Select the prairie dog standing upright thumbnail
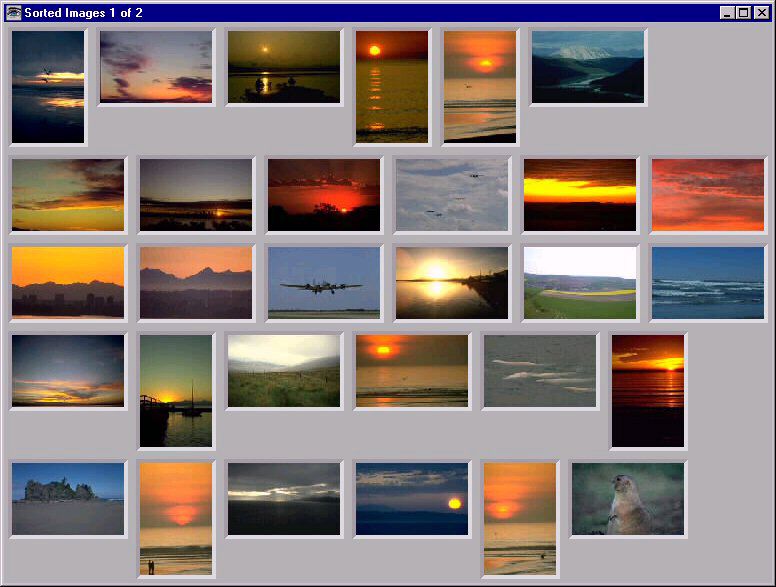The height and width of the screenshot is (587, 776). pyautogui.click(x=628, y=499)
